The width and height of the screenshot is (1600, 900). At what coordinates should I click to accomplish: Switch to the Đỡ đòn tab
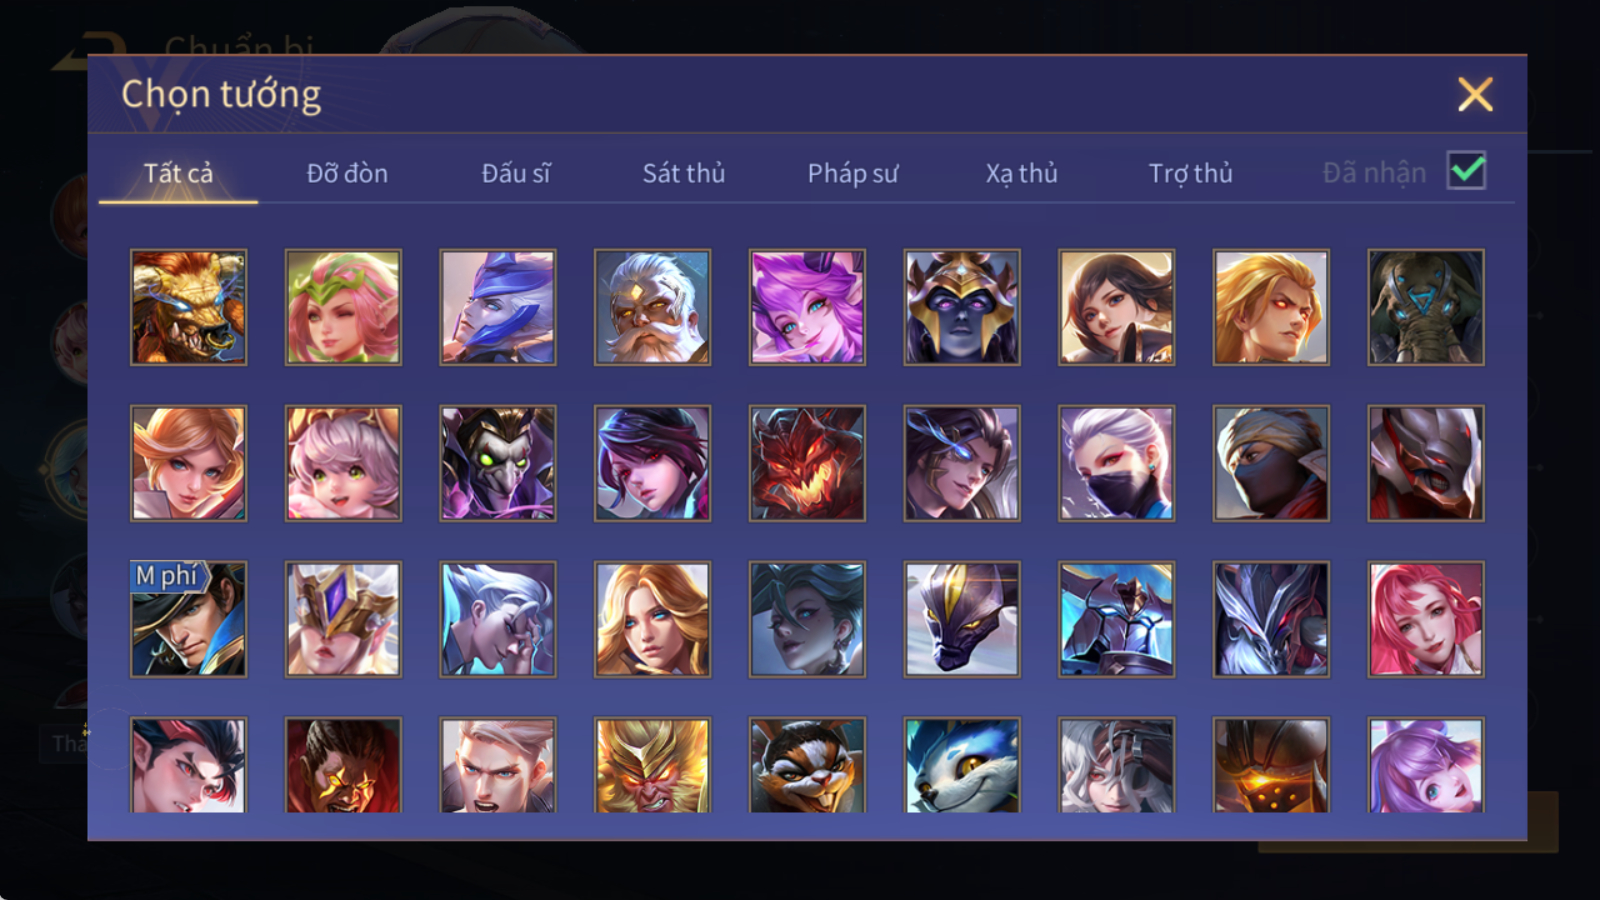pyautogui.click(x=347, y=173)
